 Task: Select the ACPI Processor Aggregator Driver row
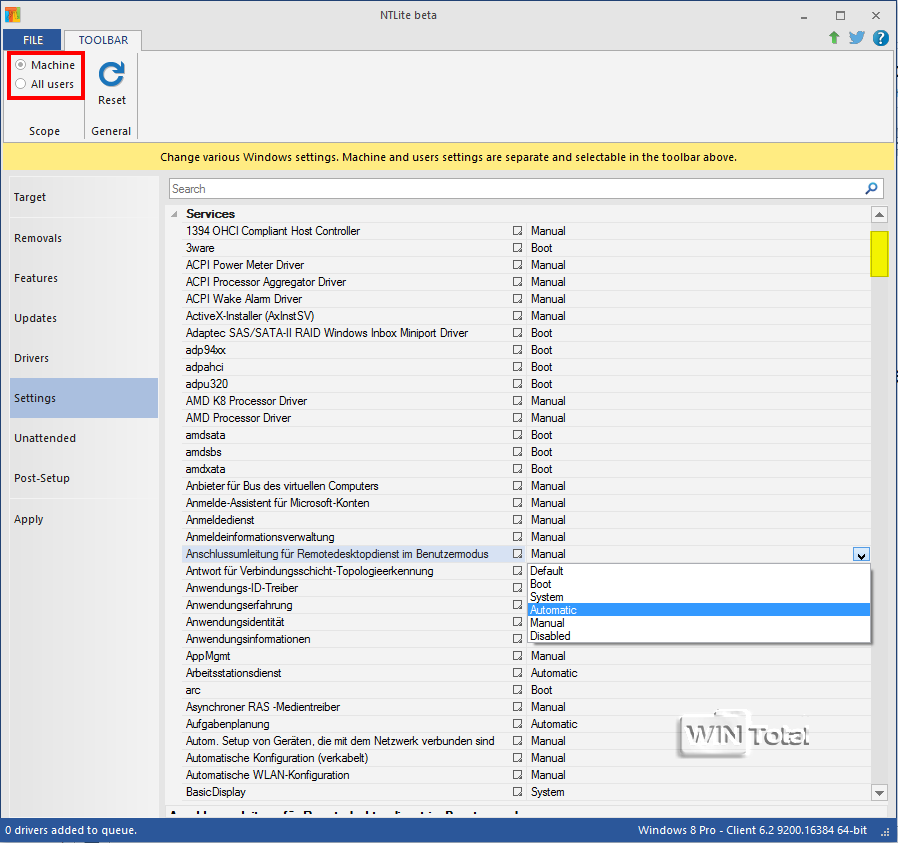(526, 282)
